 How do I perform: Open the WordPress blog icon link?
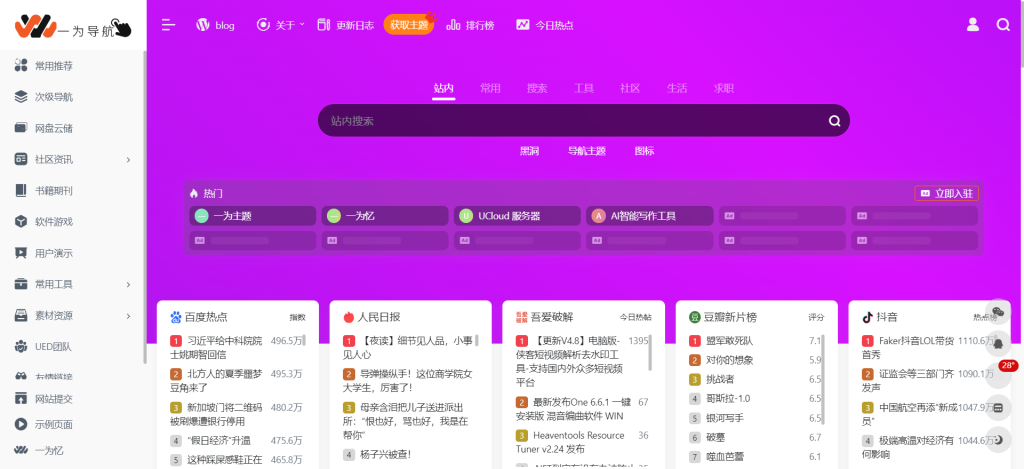click(x=203, y=25)
